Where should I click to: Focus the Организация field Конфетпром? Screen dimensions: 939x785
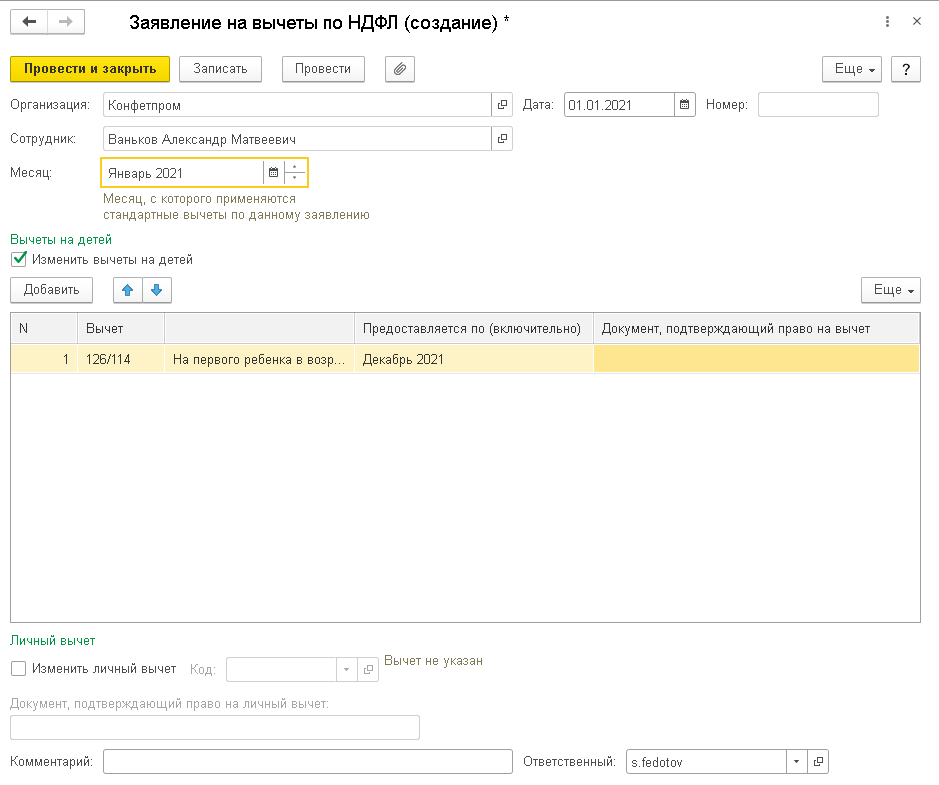point(297,105)
